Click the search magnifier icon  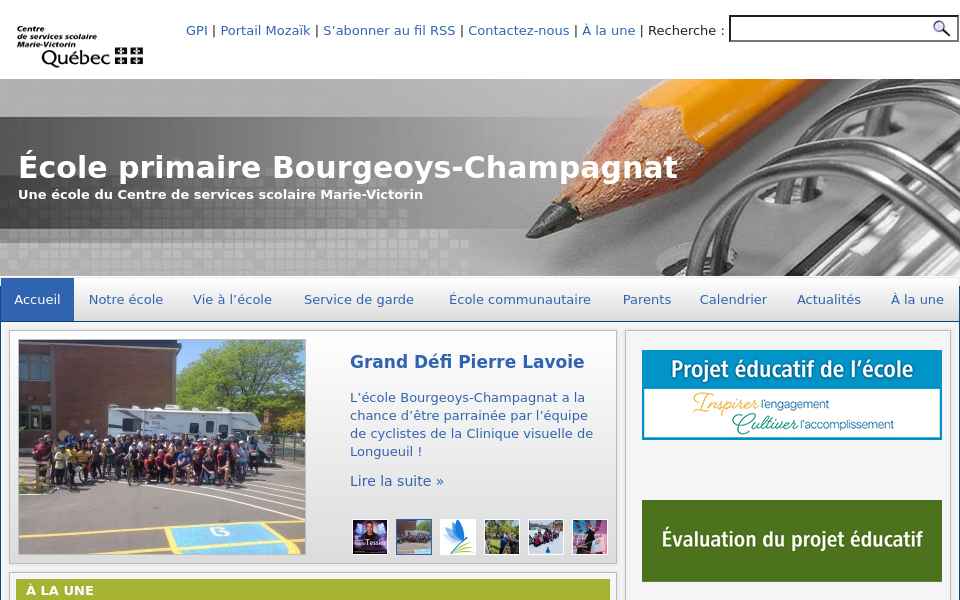pyautogui.click(x=941, y=29)
